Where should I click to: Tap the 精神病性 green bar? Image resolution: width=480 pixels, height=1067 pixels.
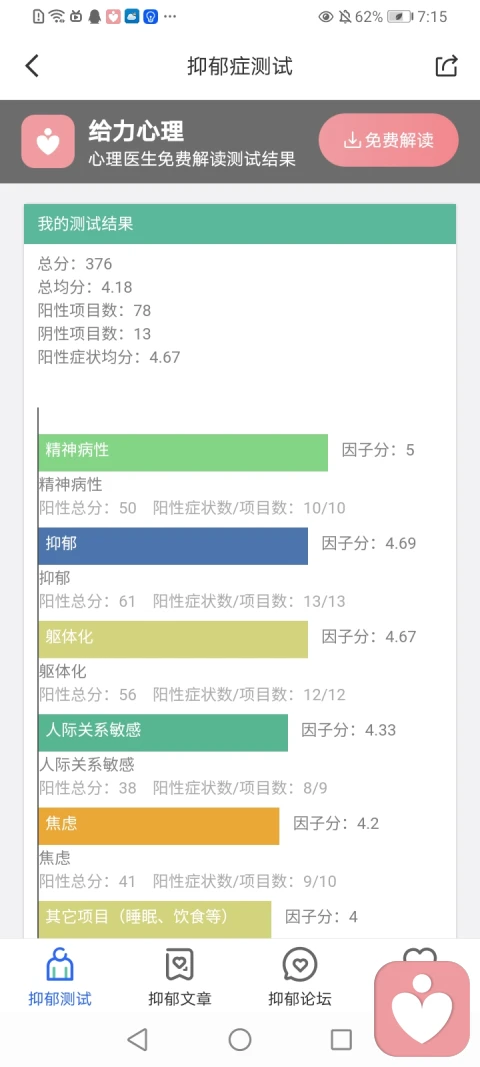[x=183, y=453]
